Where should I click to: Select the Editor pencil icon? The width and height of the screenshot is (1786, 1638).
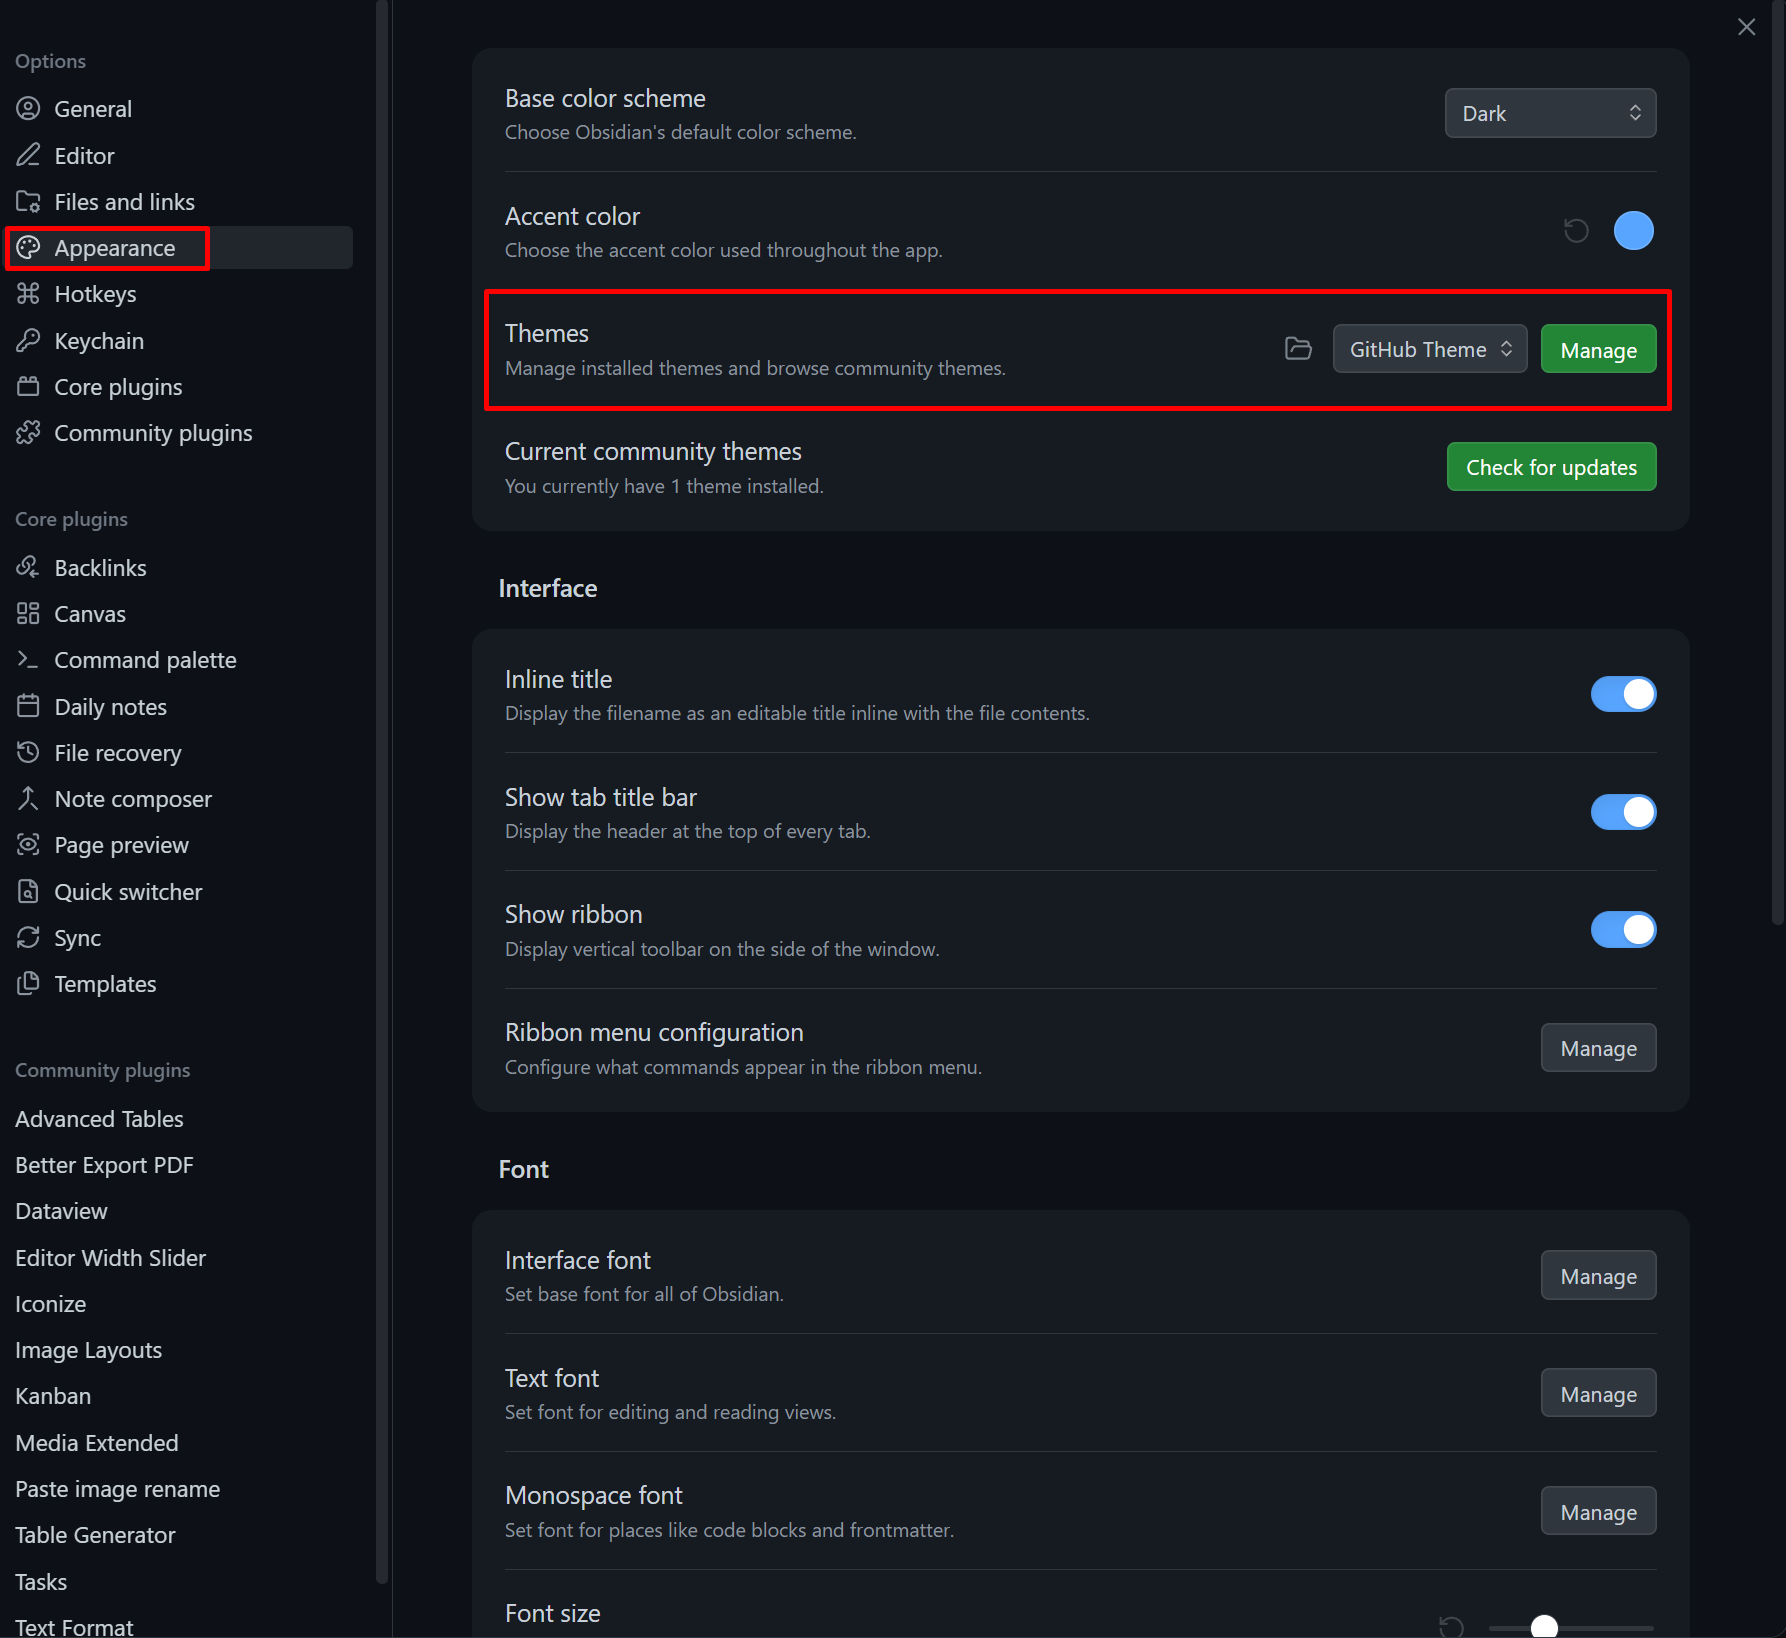28,155
